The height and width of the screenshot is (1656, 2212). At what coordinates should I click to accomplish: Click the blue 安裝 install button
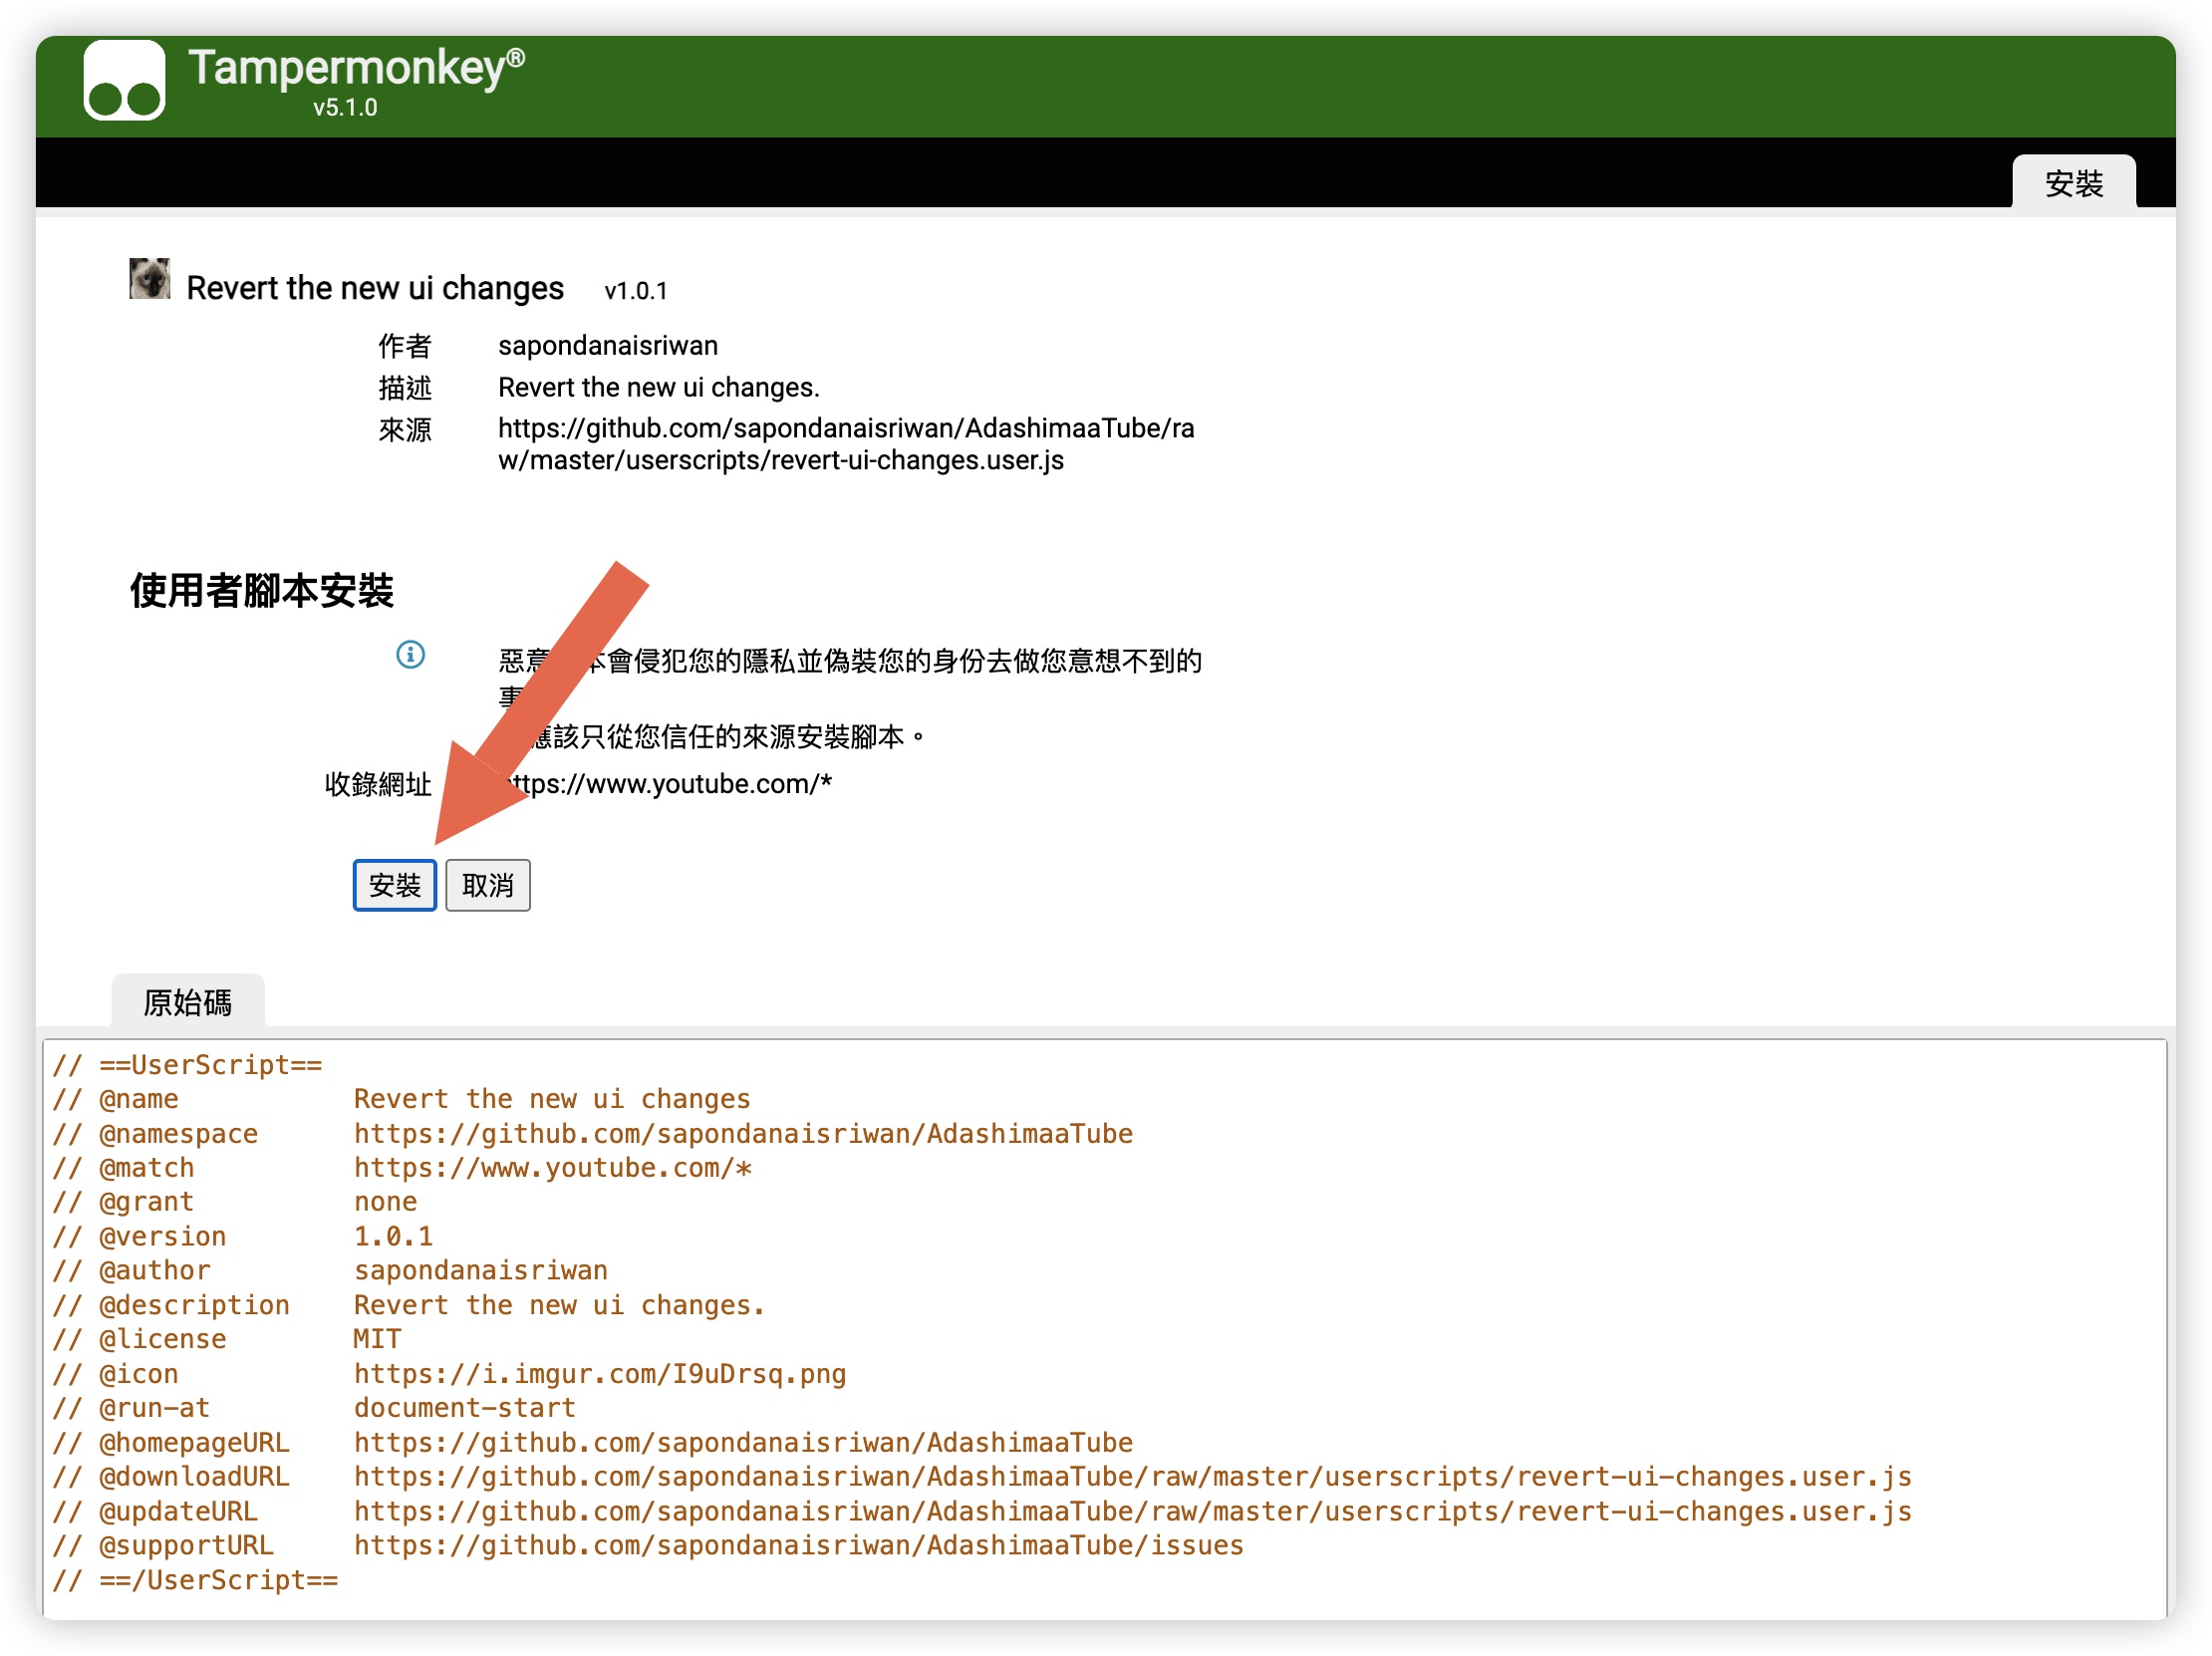pos(395,885)
